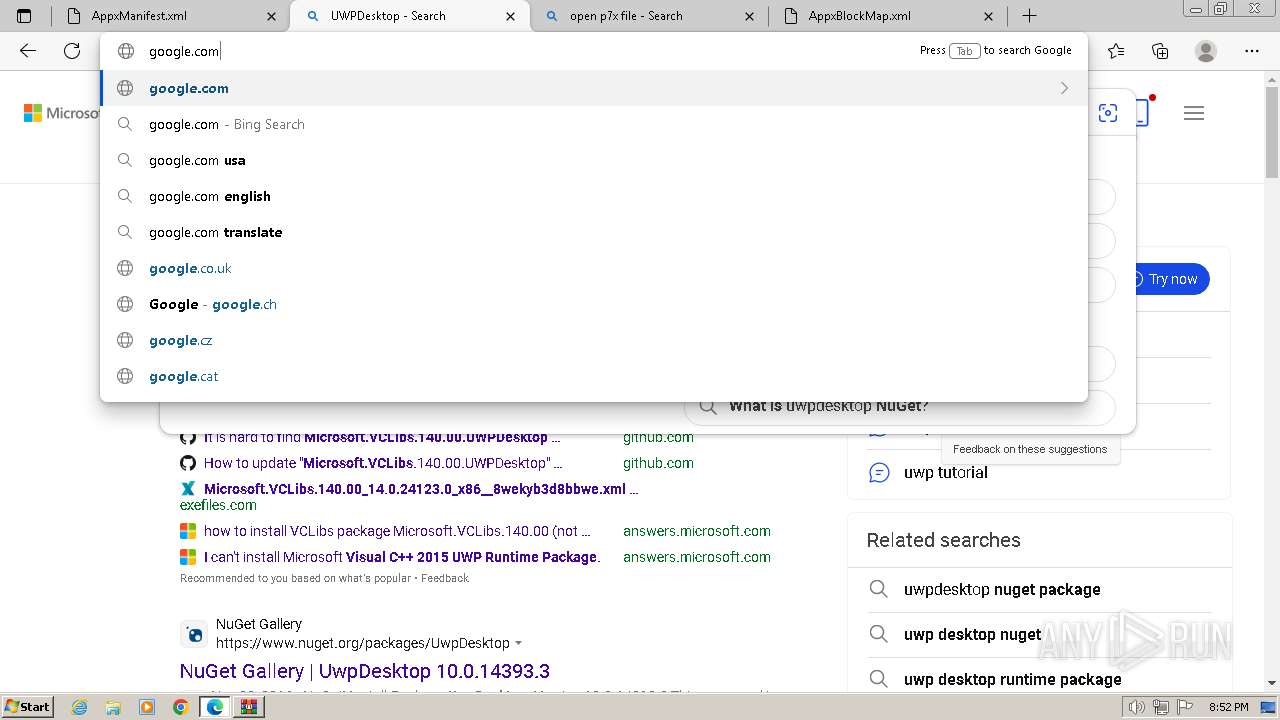Image resolution: width=1280 pixels, height=720 pixels.
Task: Search related 'uwp desktop runtime package'
Action: pyautogui.click(x=1013, y=679)
